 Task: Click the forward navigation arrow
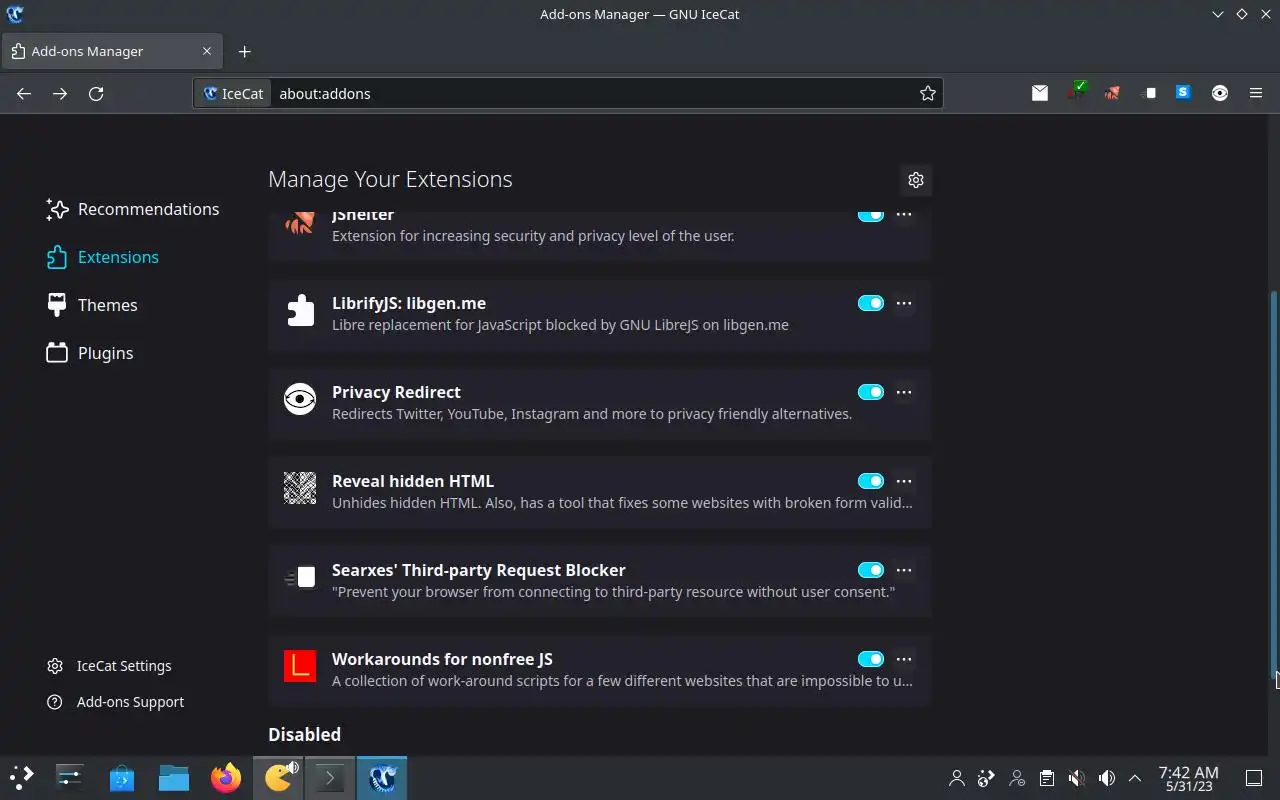(x=60, y=93)
